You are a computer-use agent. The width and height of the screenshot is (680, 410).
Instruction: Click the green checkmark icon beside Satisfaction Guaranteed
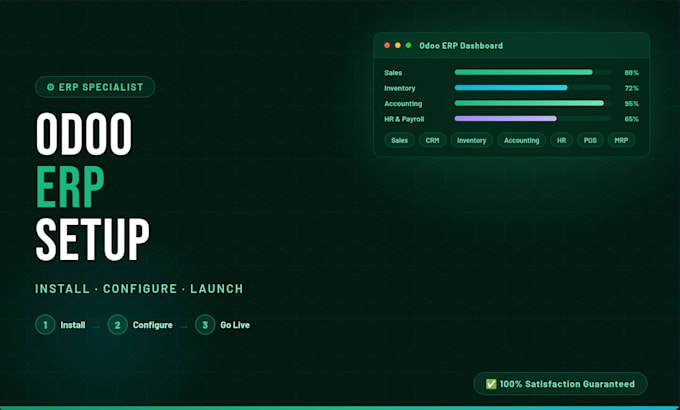[490, 384]
